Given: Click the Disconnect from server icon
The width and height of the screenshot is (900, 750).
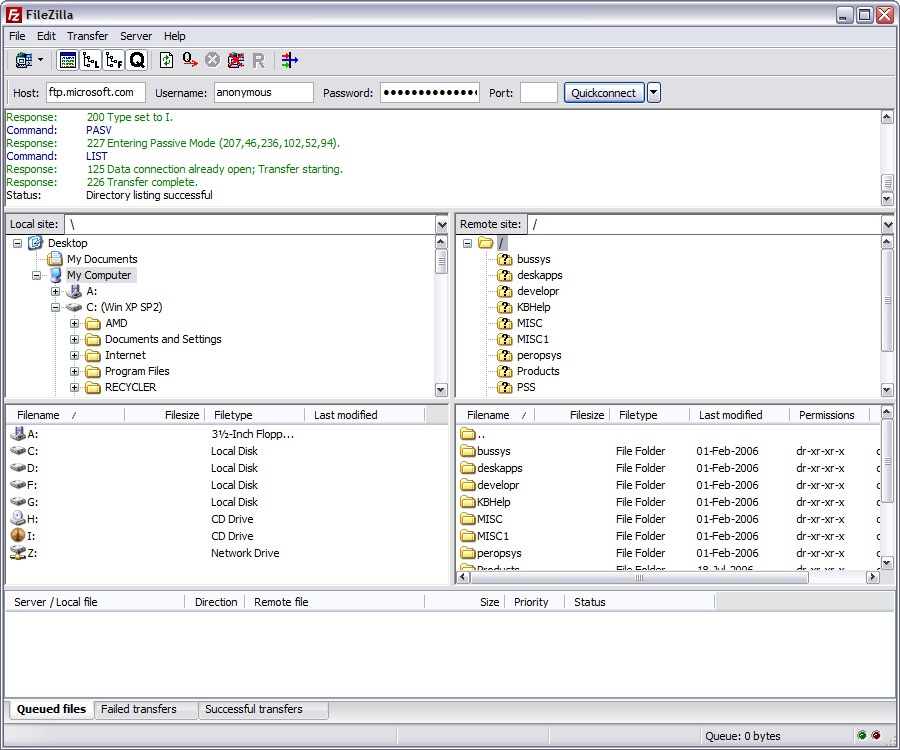Looking at the screenshot, I should pos(235,60).
